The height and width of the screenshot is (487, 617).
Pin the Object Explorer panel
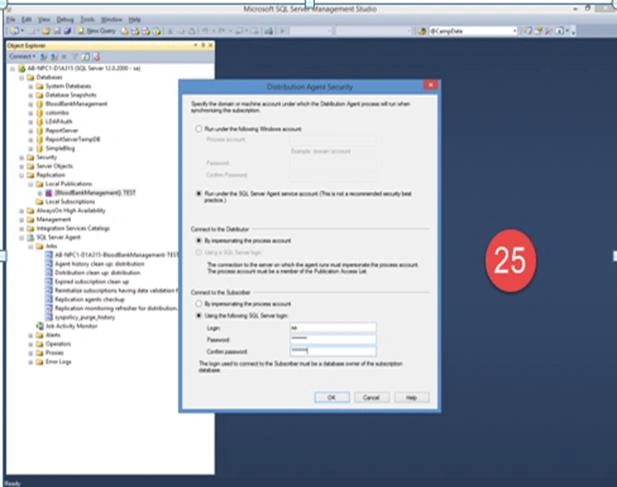[x=203, y=45]
